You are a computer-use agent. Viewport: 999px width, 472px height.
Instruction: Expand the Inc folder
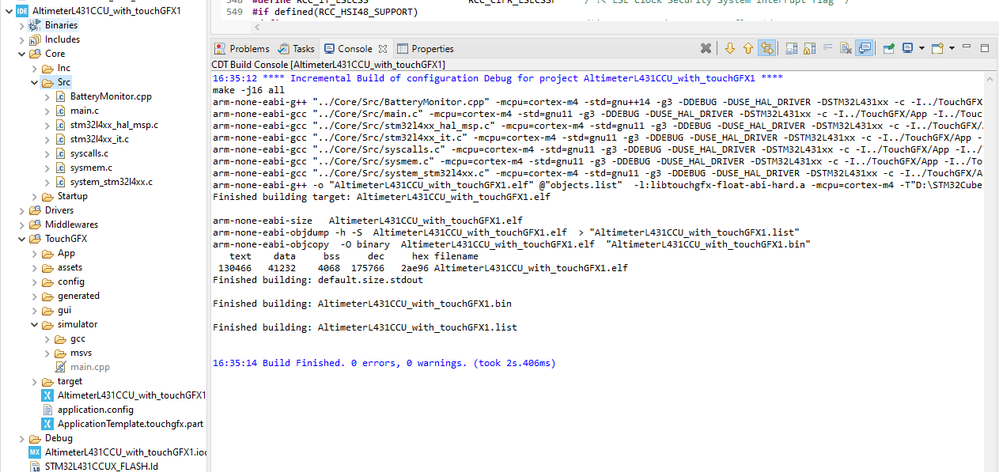pos(34,68)
